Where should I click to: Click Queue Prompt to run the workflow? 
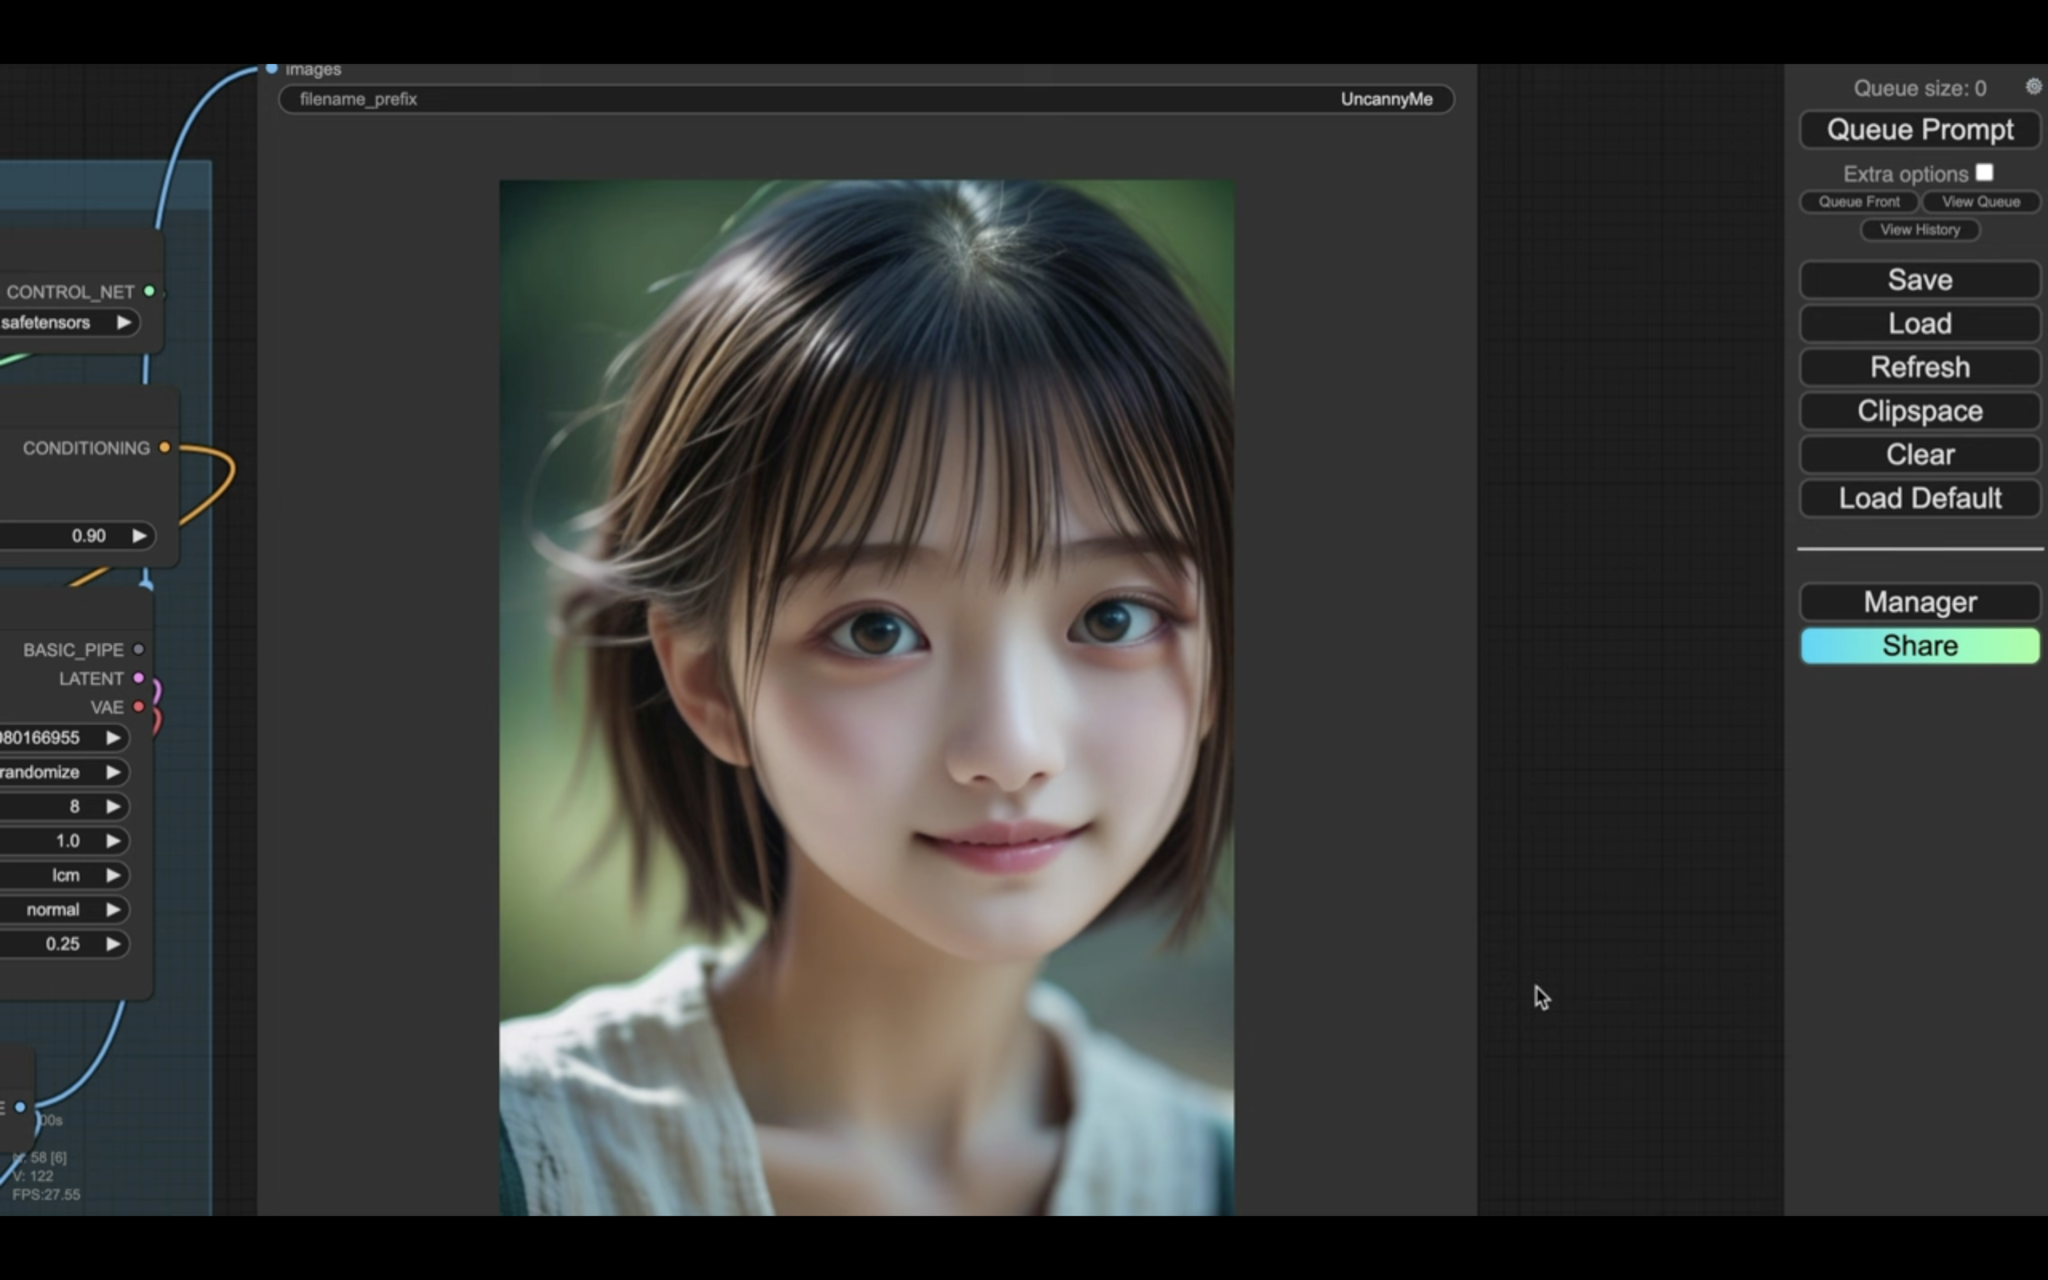1918,129
